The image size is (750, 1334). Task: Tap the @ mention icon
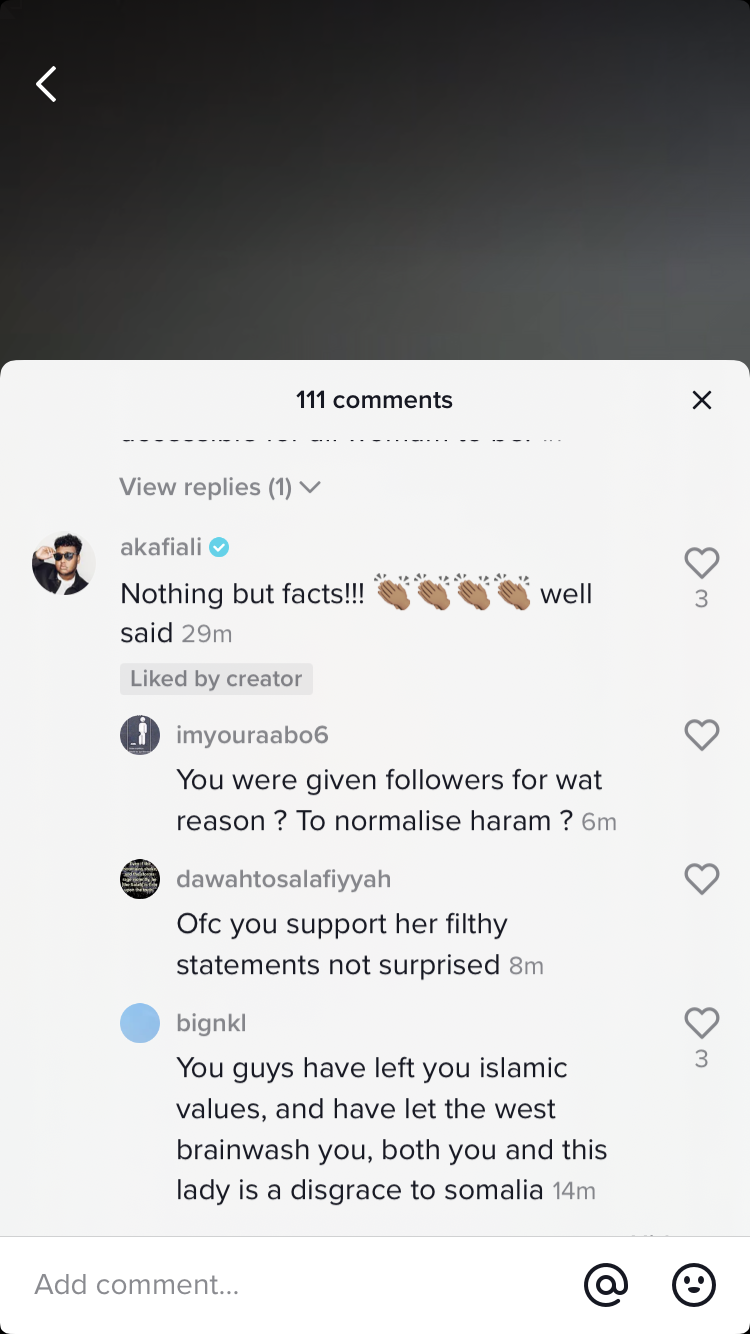tap(606, 1284)
